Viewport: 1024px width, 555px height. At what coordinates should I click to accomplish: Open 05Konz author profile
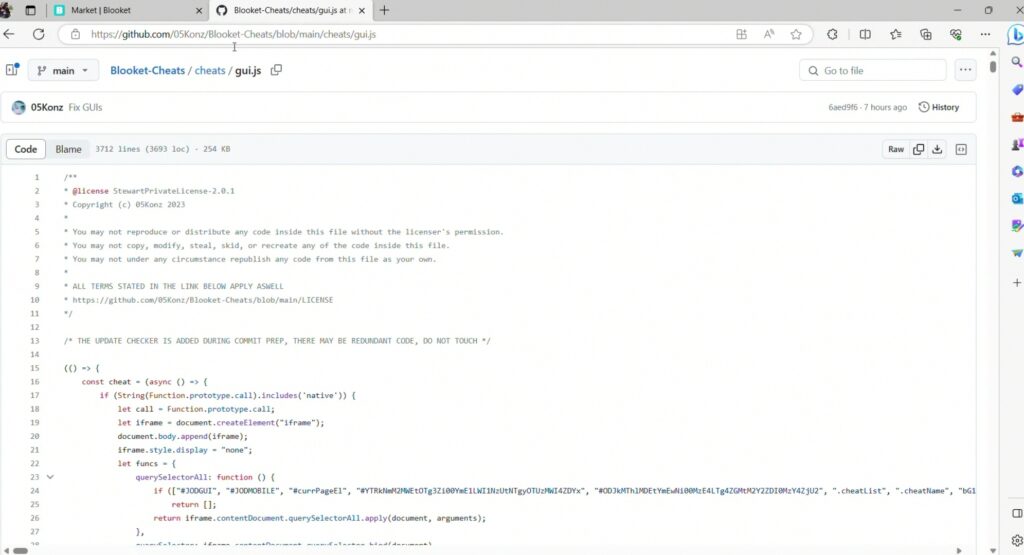tap(46, 107)
